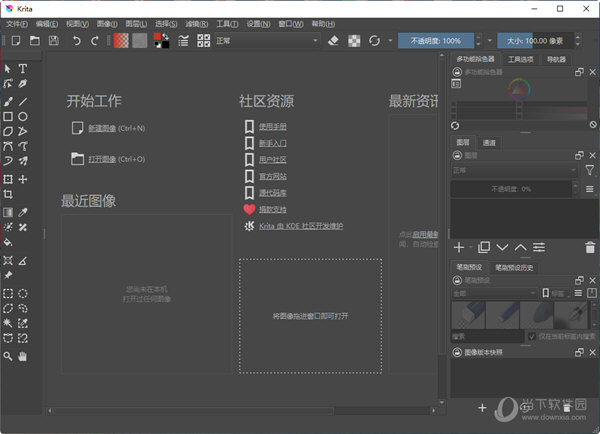Click the brush size 100.00 slider
Screen dimensions: 600x434
coord(535,41)
